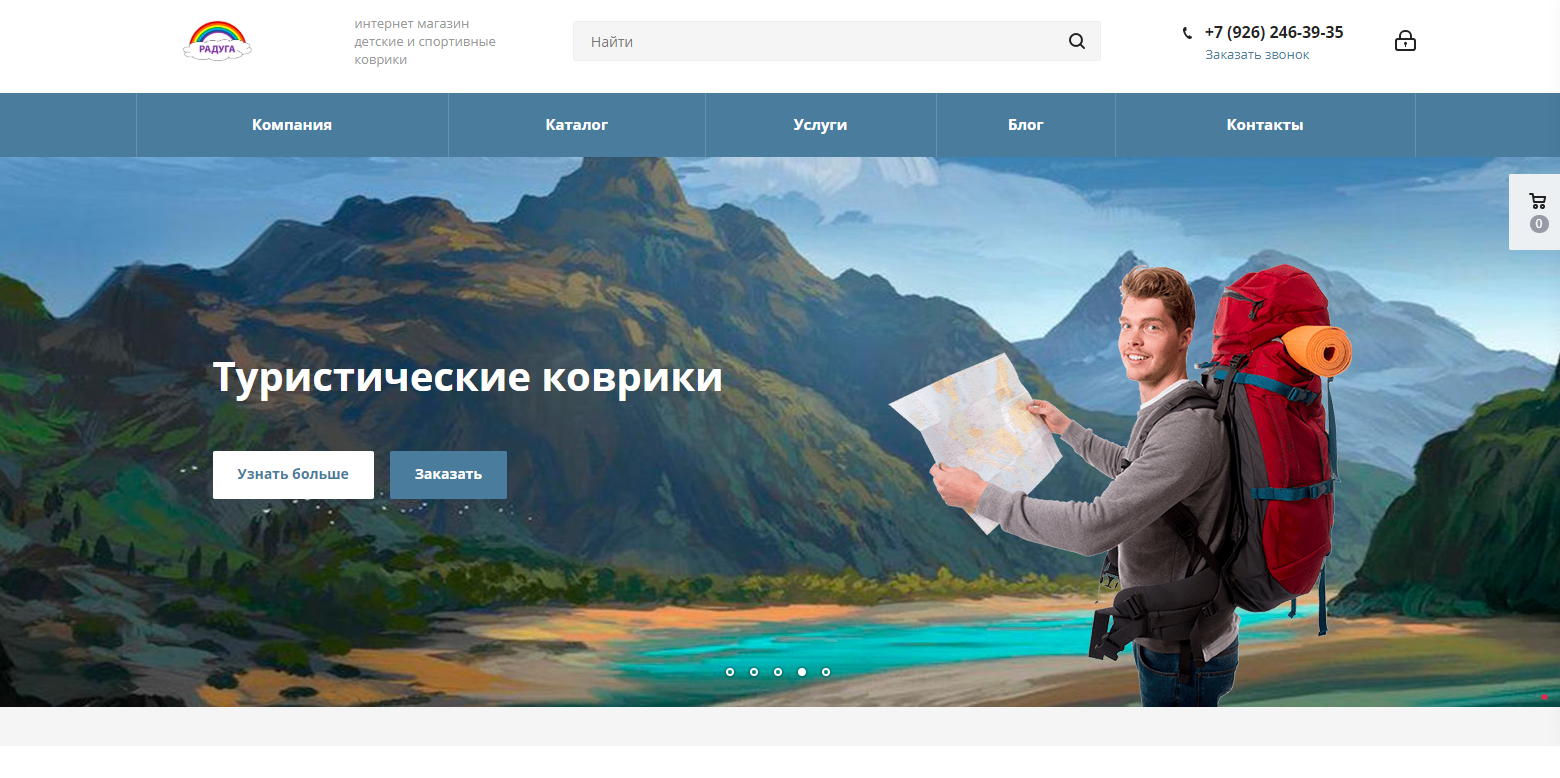The image size is (1560, 778).
Task: Open the Каталог menu item
Action: 577,125
